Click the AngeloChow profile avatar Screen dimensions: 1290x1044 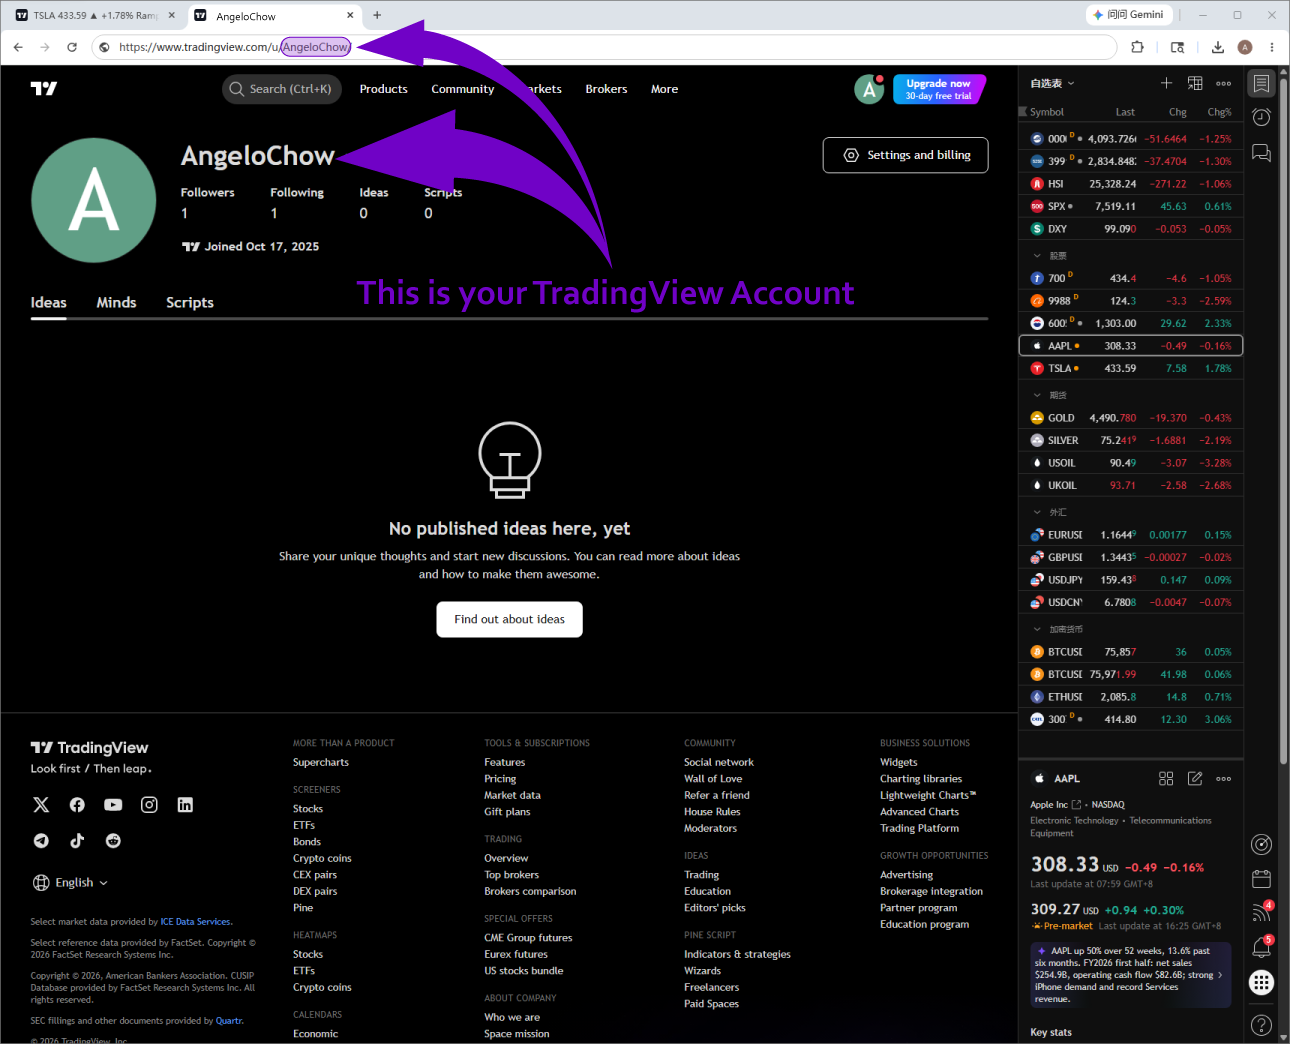tap(94, 200)
